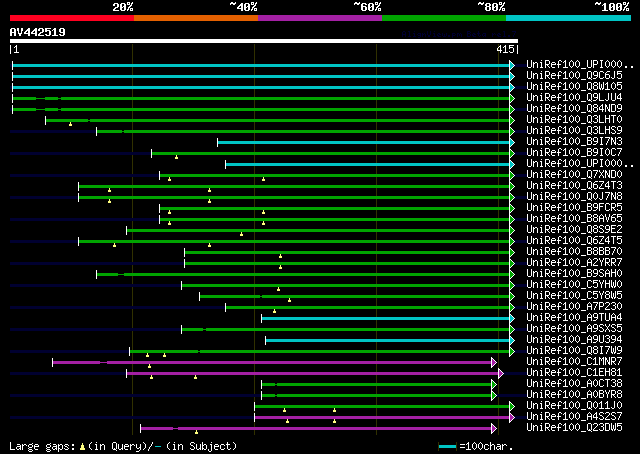Click the orange segment of the identity scale
Image resolution: width=640 pixels, height=454 pixels.
tap(196, 18)
